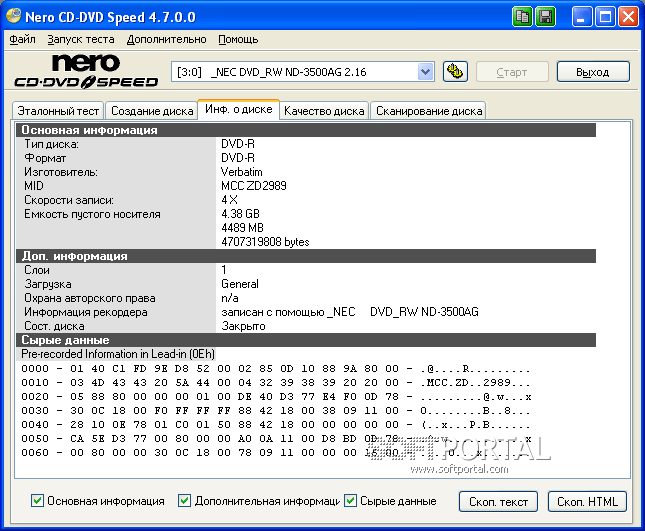Select the Инф. о диске tab
This screenshot has height=531, width=645.
tap(239, 109)
